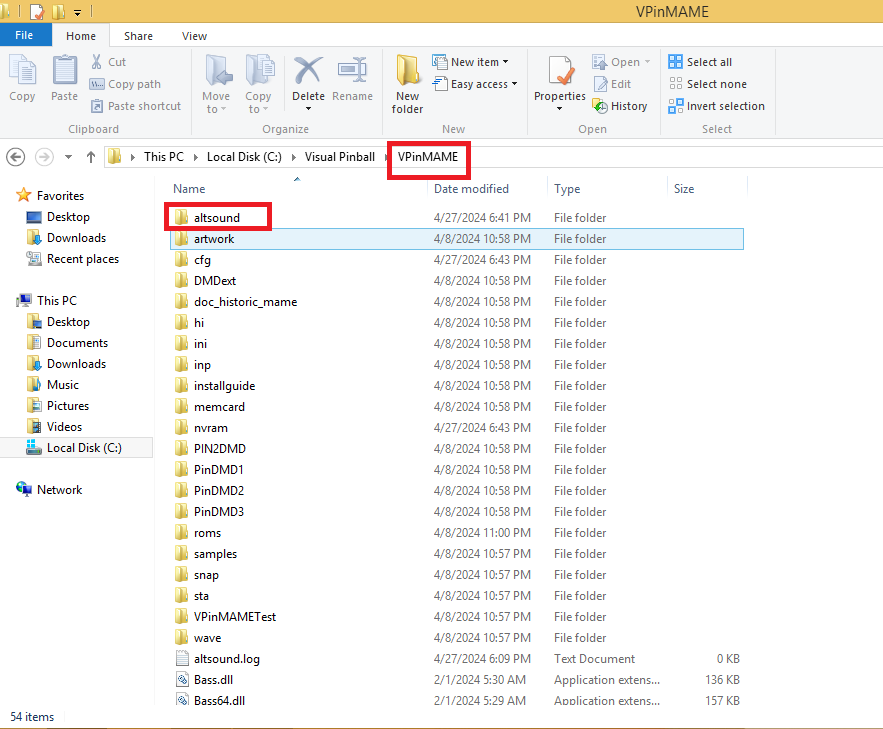Click the Copy path icon
The image size is (883, 729).
tap(97, 84)
